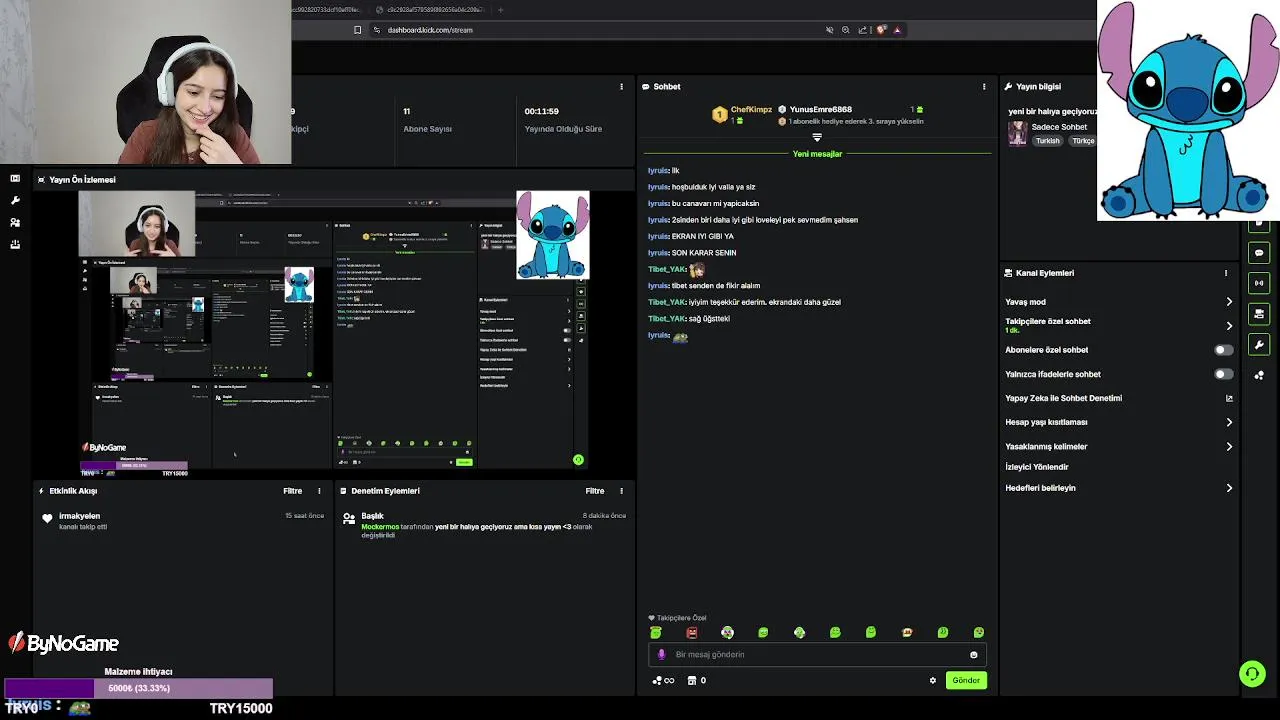
Task: Click second browser tab in tab strip
Action: point(428,10)
